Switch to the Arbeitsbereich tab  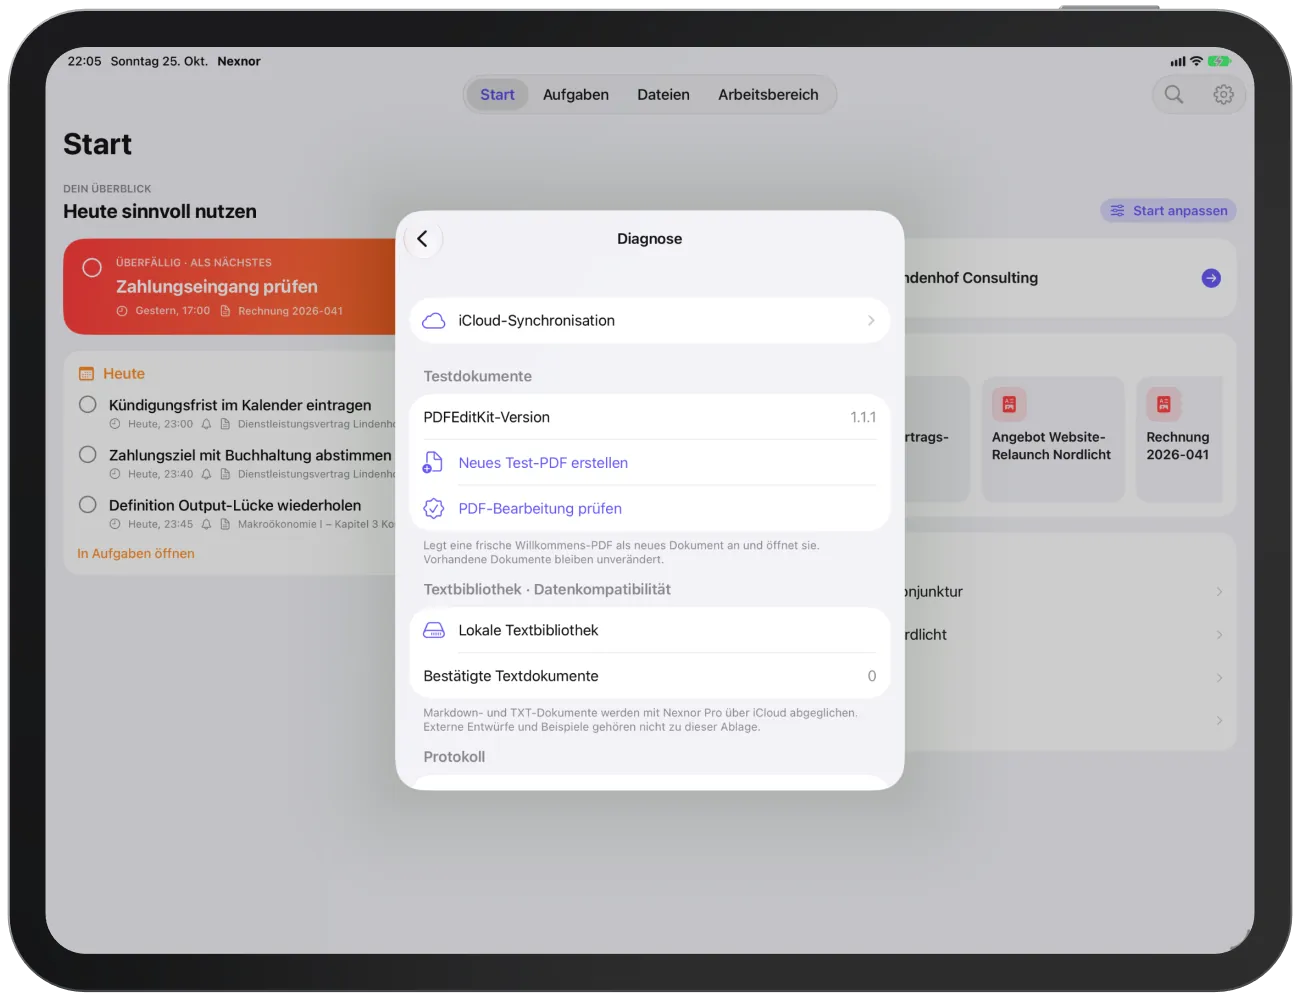tap(768, 95)
